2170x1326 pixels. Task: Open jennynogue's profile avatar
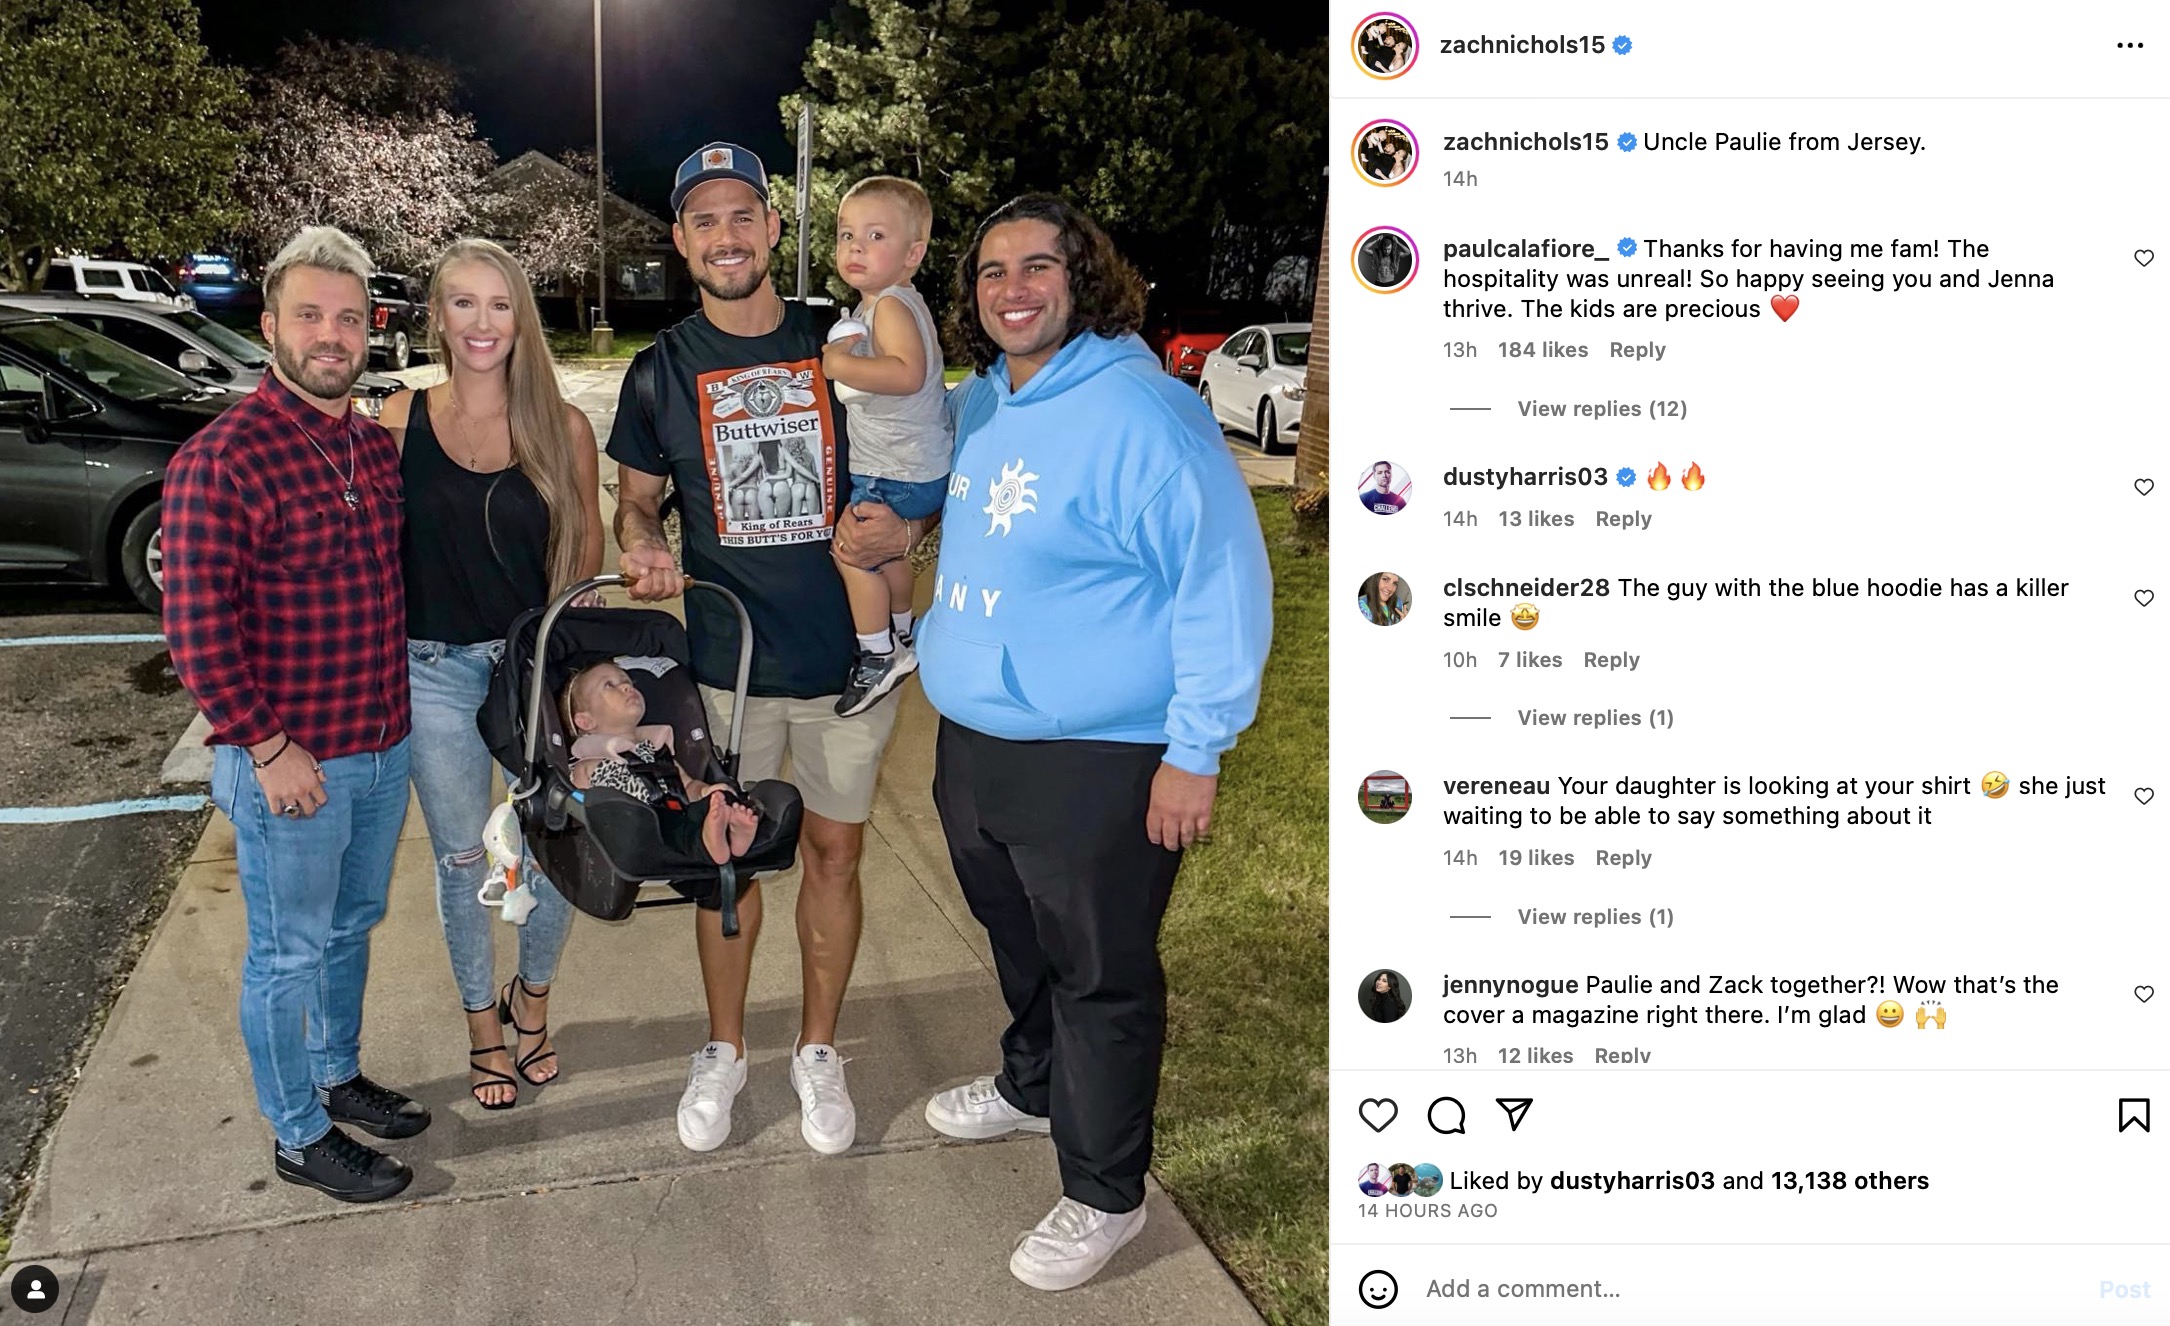(x=1385, y=996)
